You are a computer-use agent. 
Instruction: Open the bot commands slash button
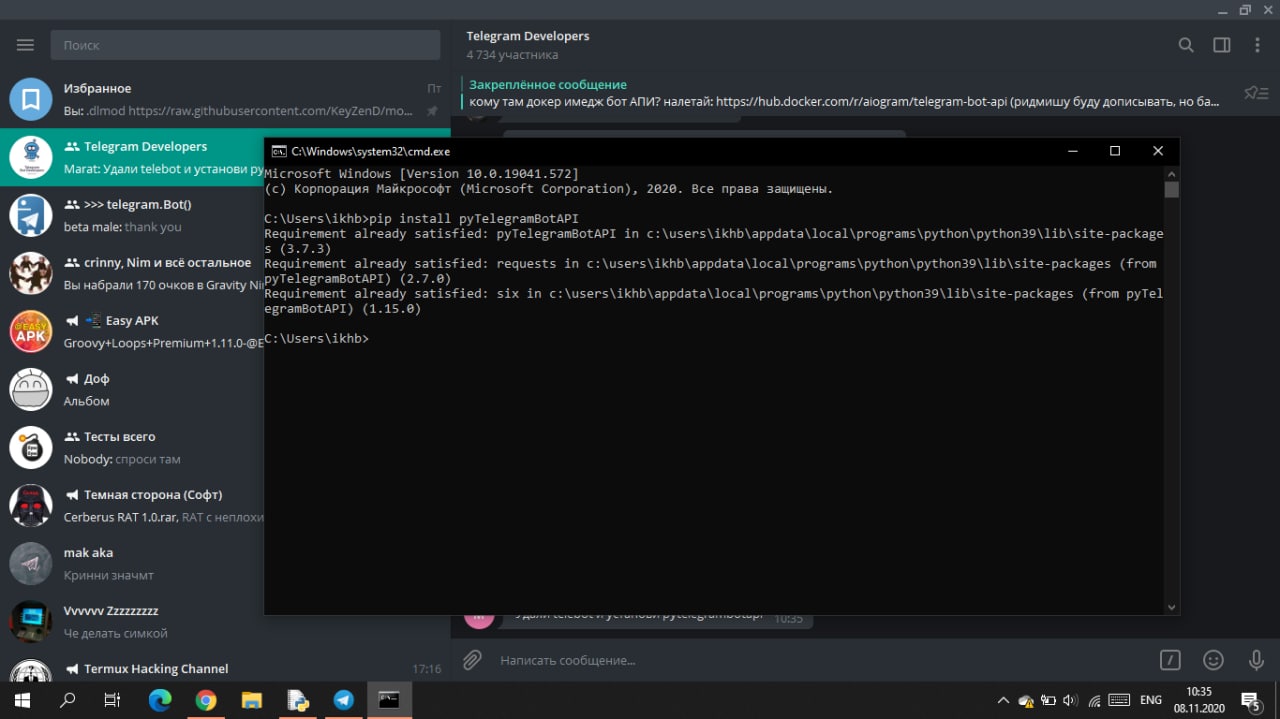coord(1170,660)
